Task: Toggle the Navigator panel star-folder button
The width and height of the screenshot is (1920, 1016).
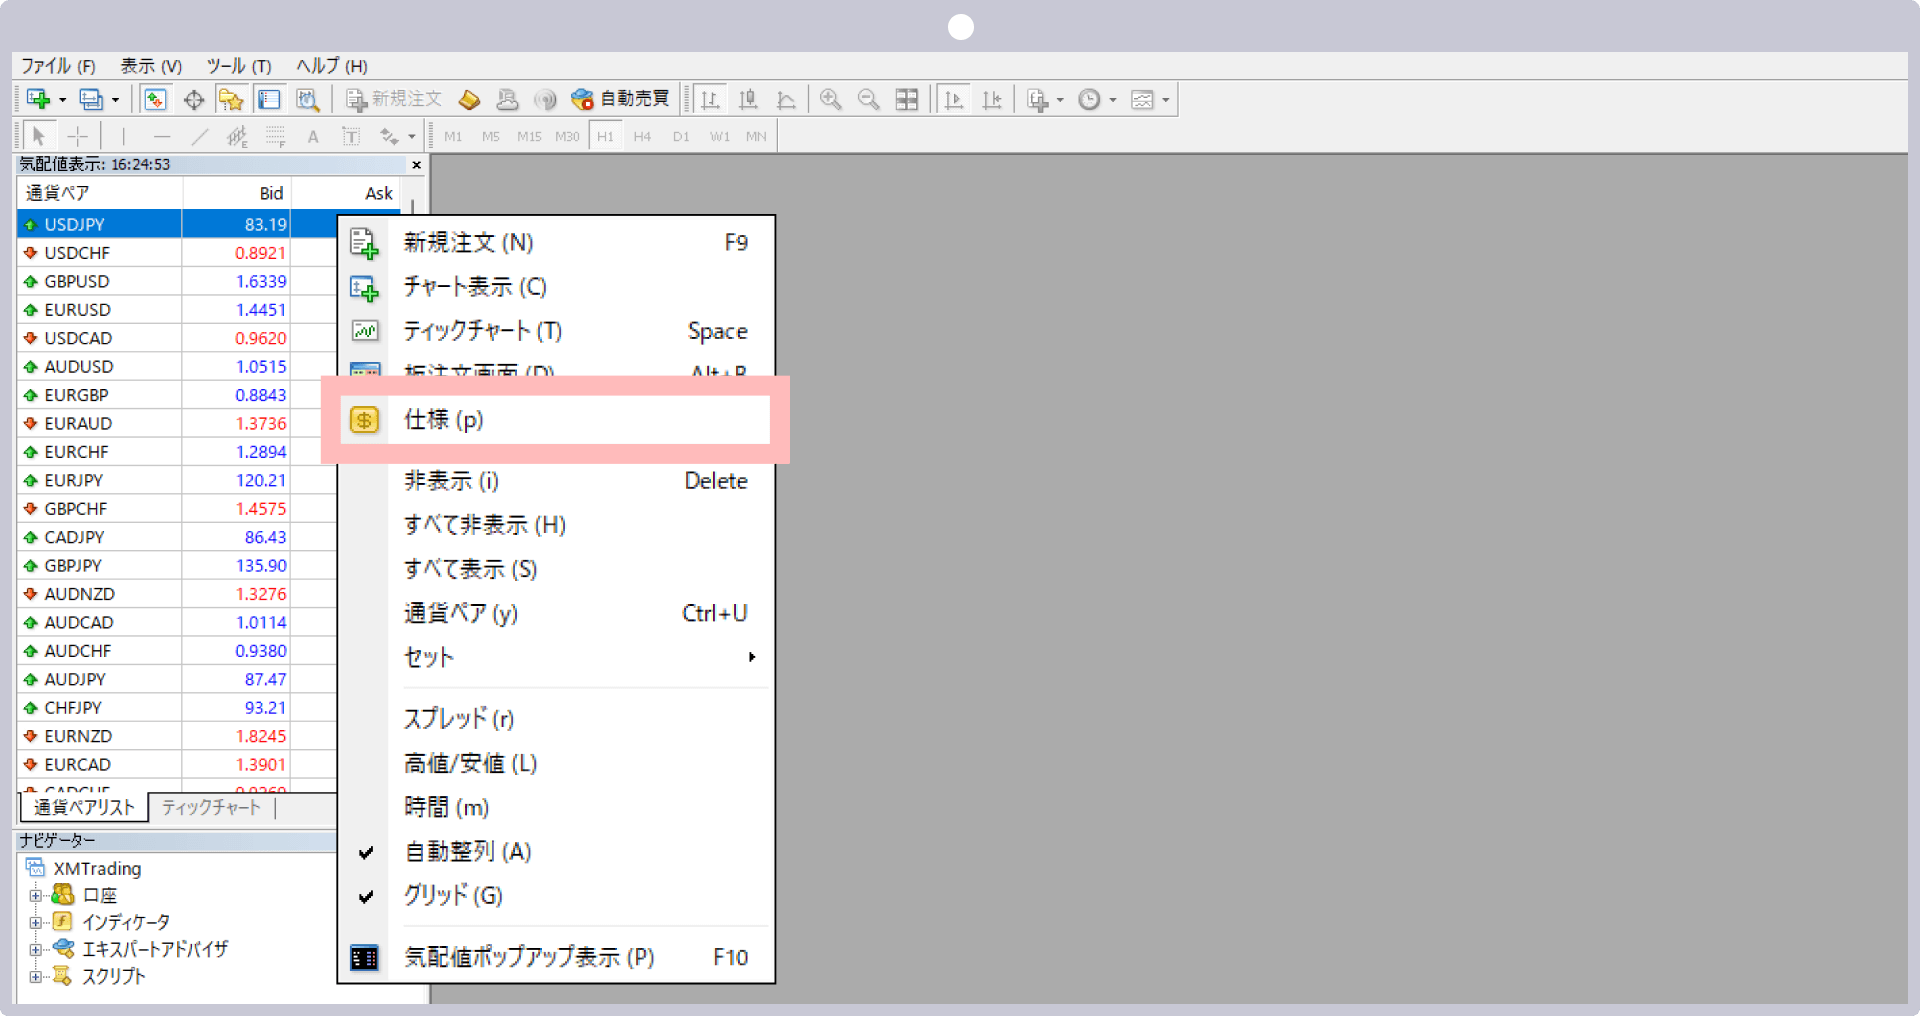Action: tap(231, 99)
